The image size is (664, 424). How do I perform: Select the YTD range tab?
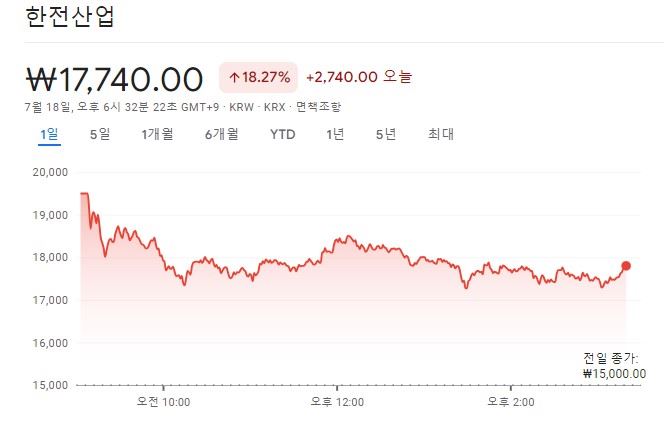pos(283,134)
